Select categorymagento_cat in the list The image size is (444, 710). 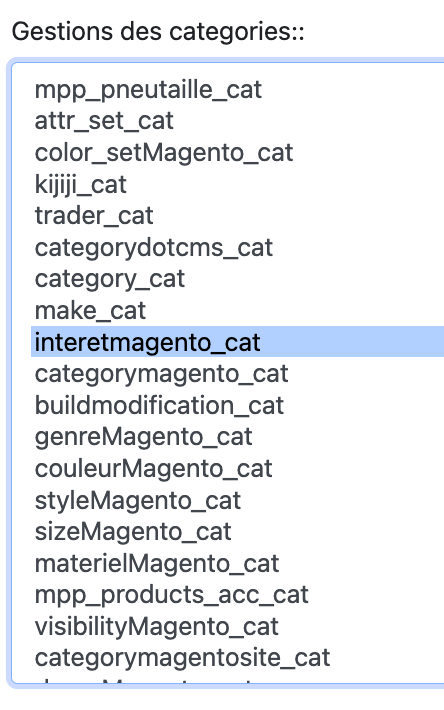point(238,374)
